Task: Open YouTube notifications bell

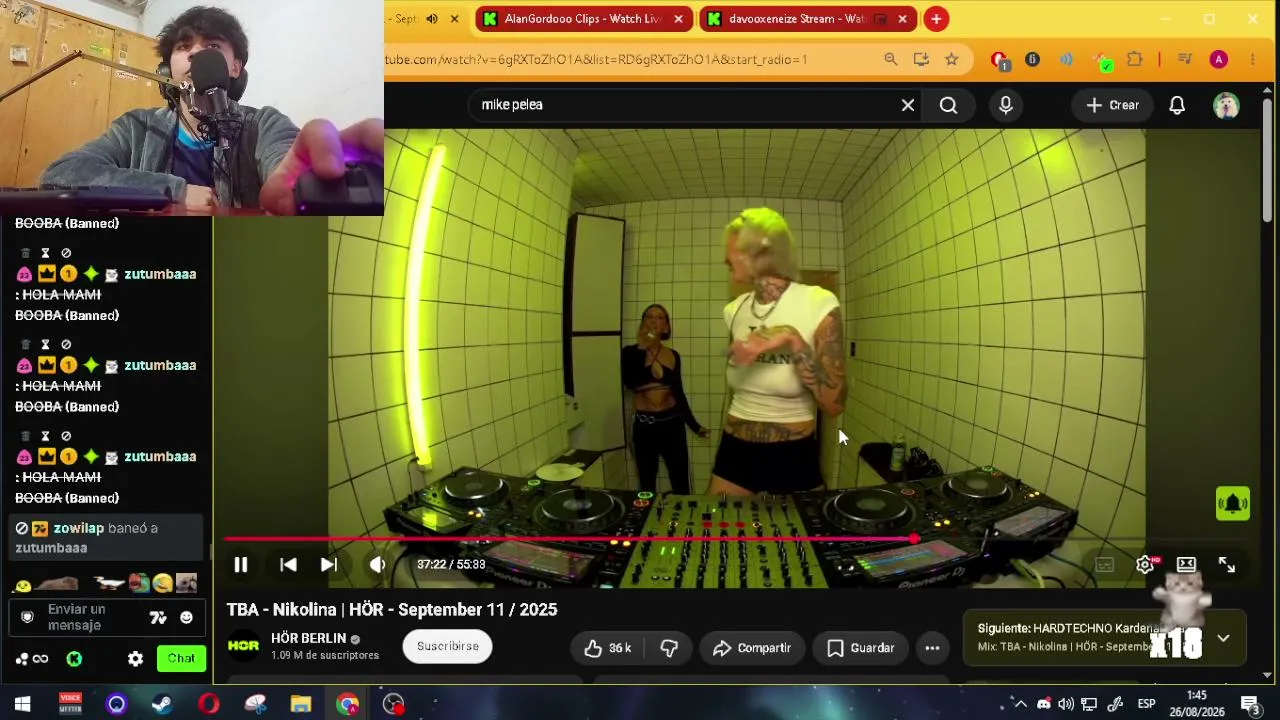Action: click(x=1177, y=105)
